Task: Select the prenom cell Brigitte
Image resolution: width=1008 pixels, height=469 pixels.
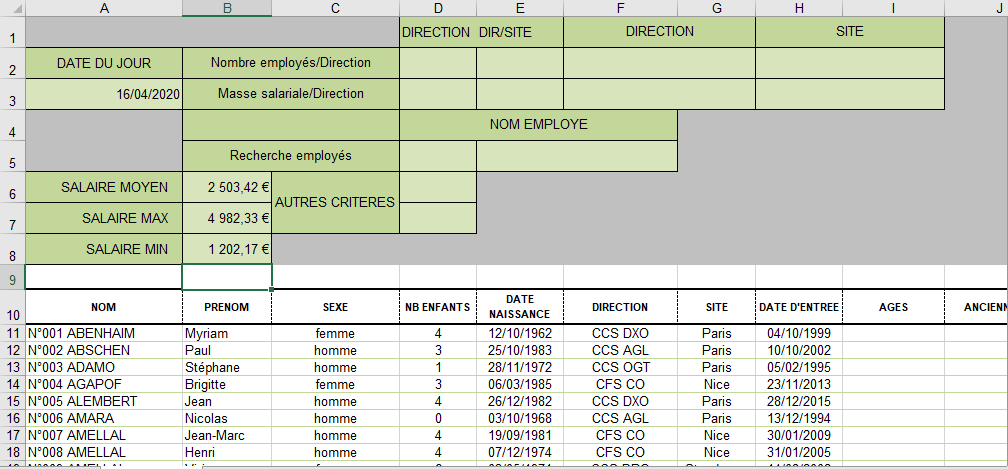Action: click(x=227, y=384)
